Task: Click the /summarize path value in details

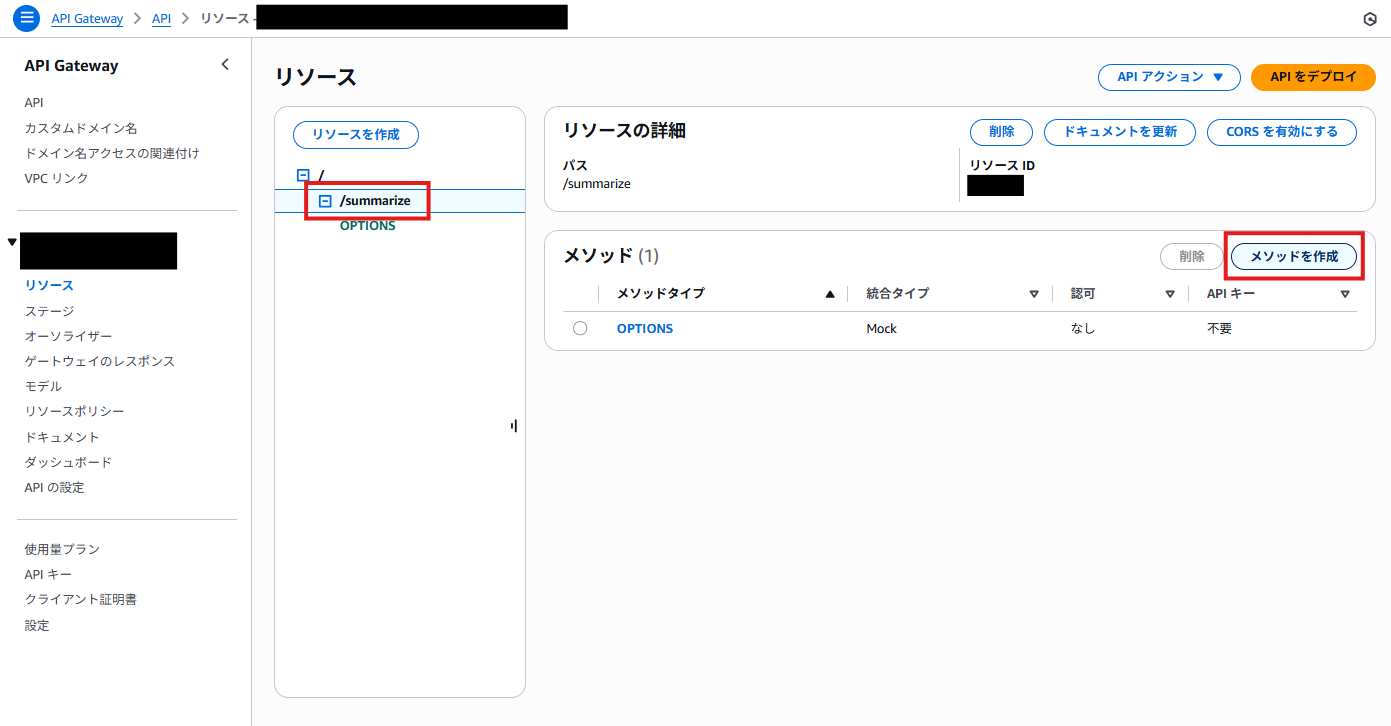Action: [597, 184]
